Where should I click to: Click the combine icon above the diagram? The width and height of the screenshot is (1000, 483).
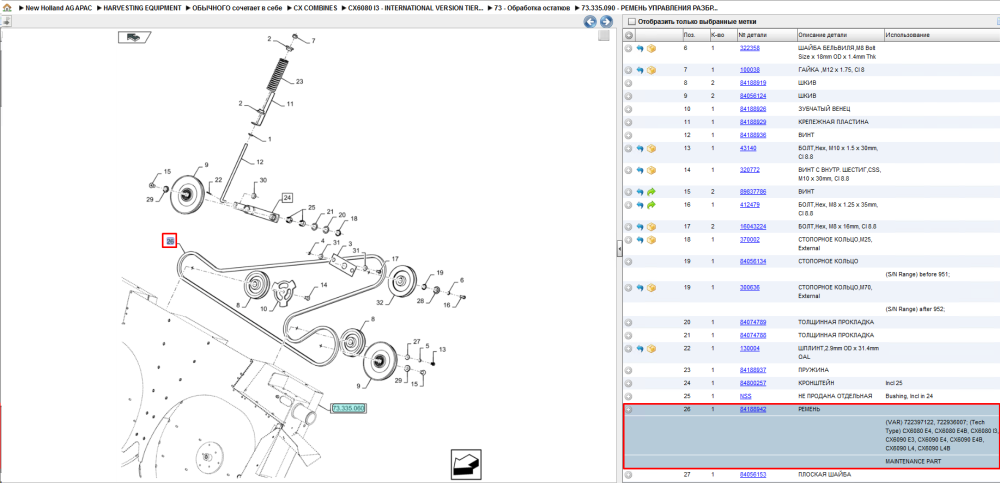pyautogui.click(x=134, y=37)
